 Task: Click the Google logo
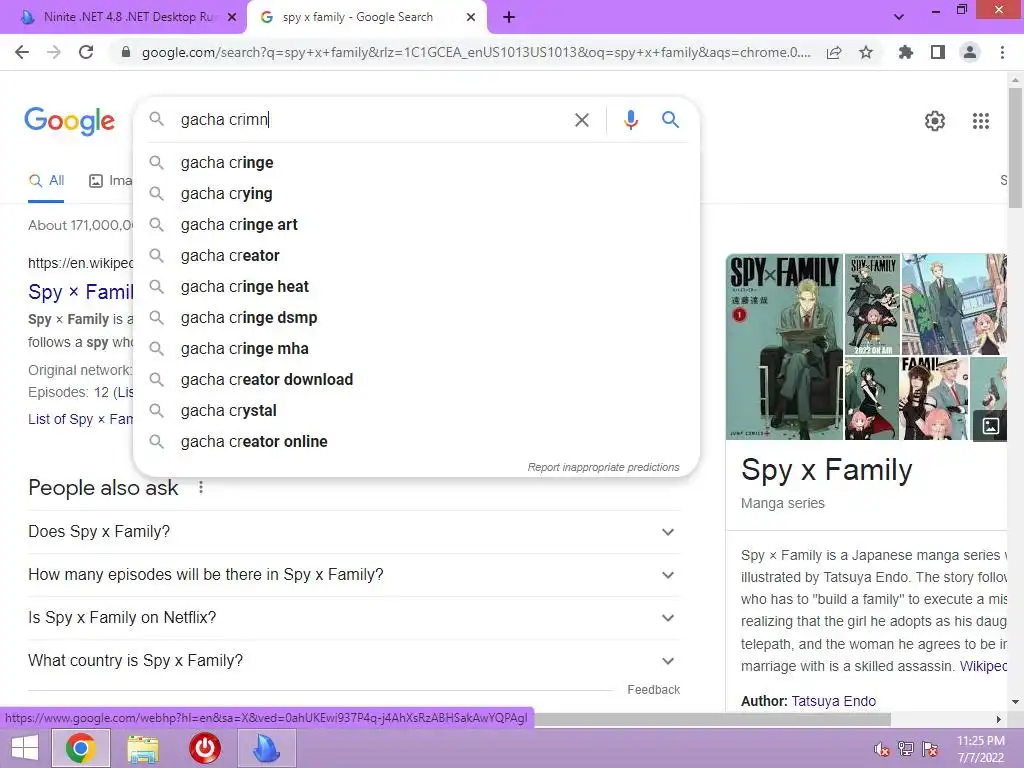point(69,121)
